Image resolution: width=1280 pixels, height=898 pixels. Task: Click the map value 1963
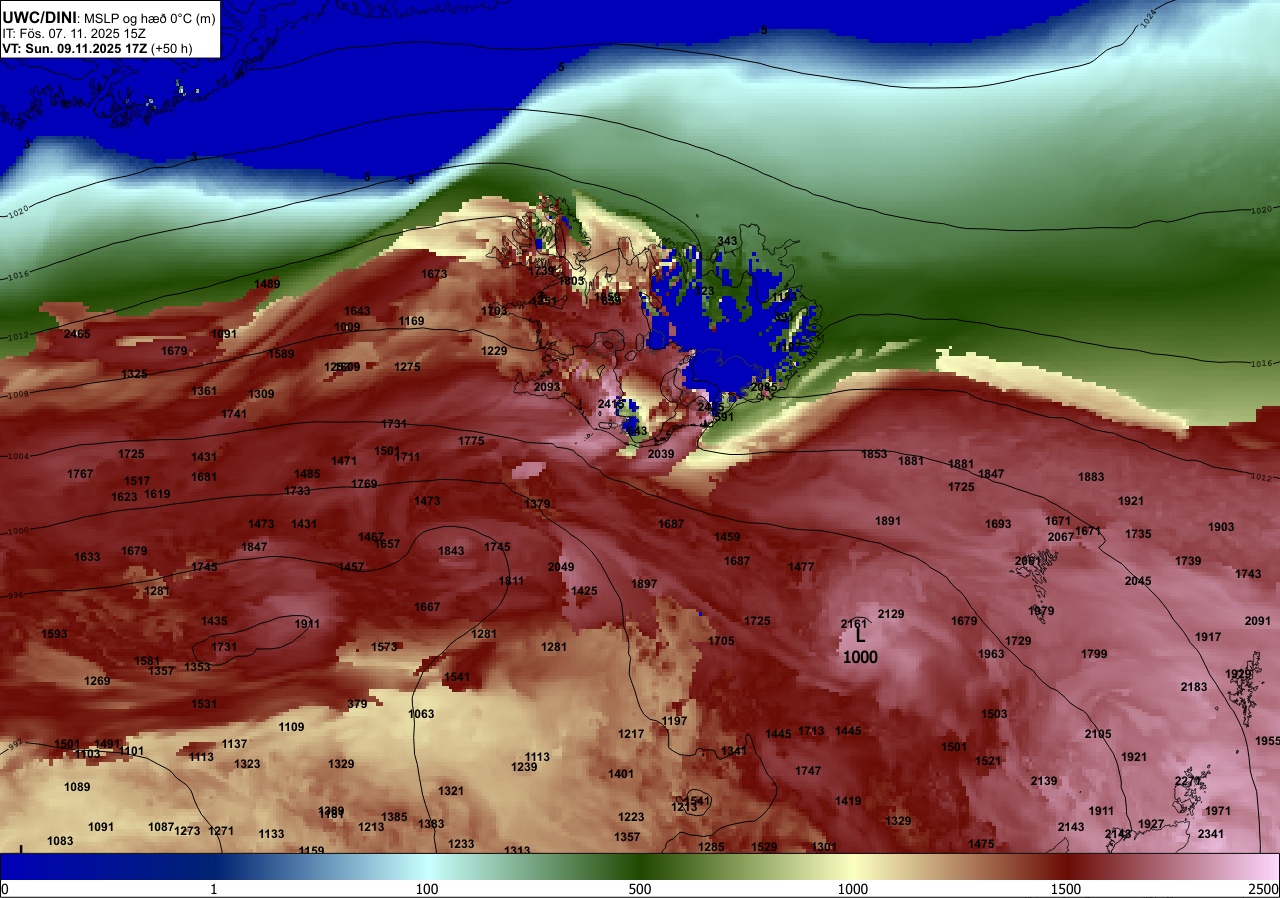[991, 654]
